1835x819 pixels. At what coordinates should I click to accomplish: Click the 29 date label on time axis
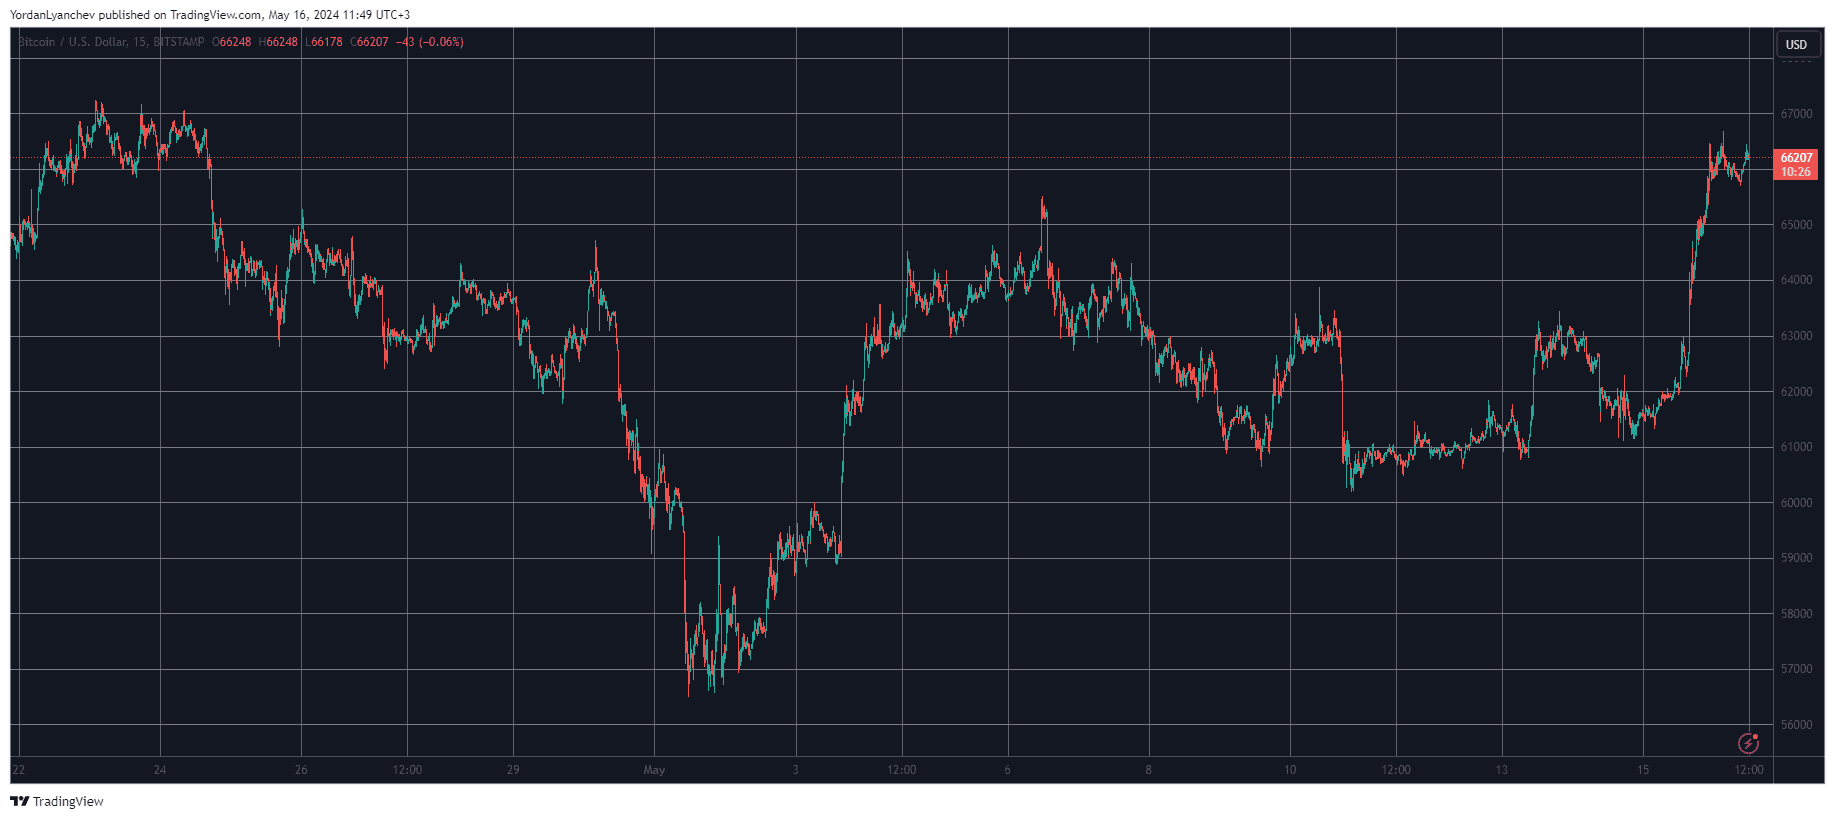tap(513, 770)
